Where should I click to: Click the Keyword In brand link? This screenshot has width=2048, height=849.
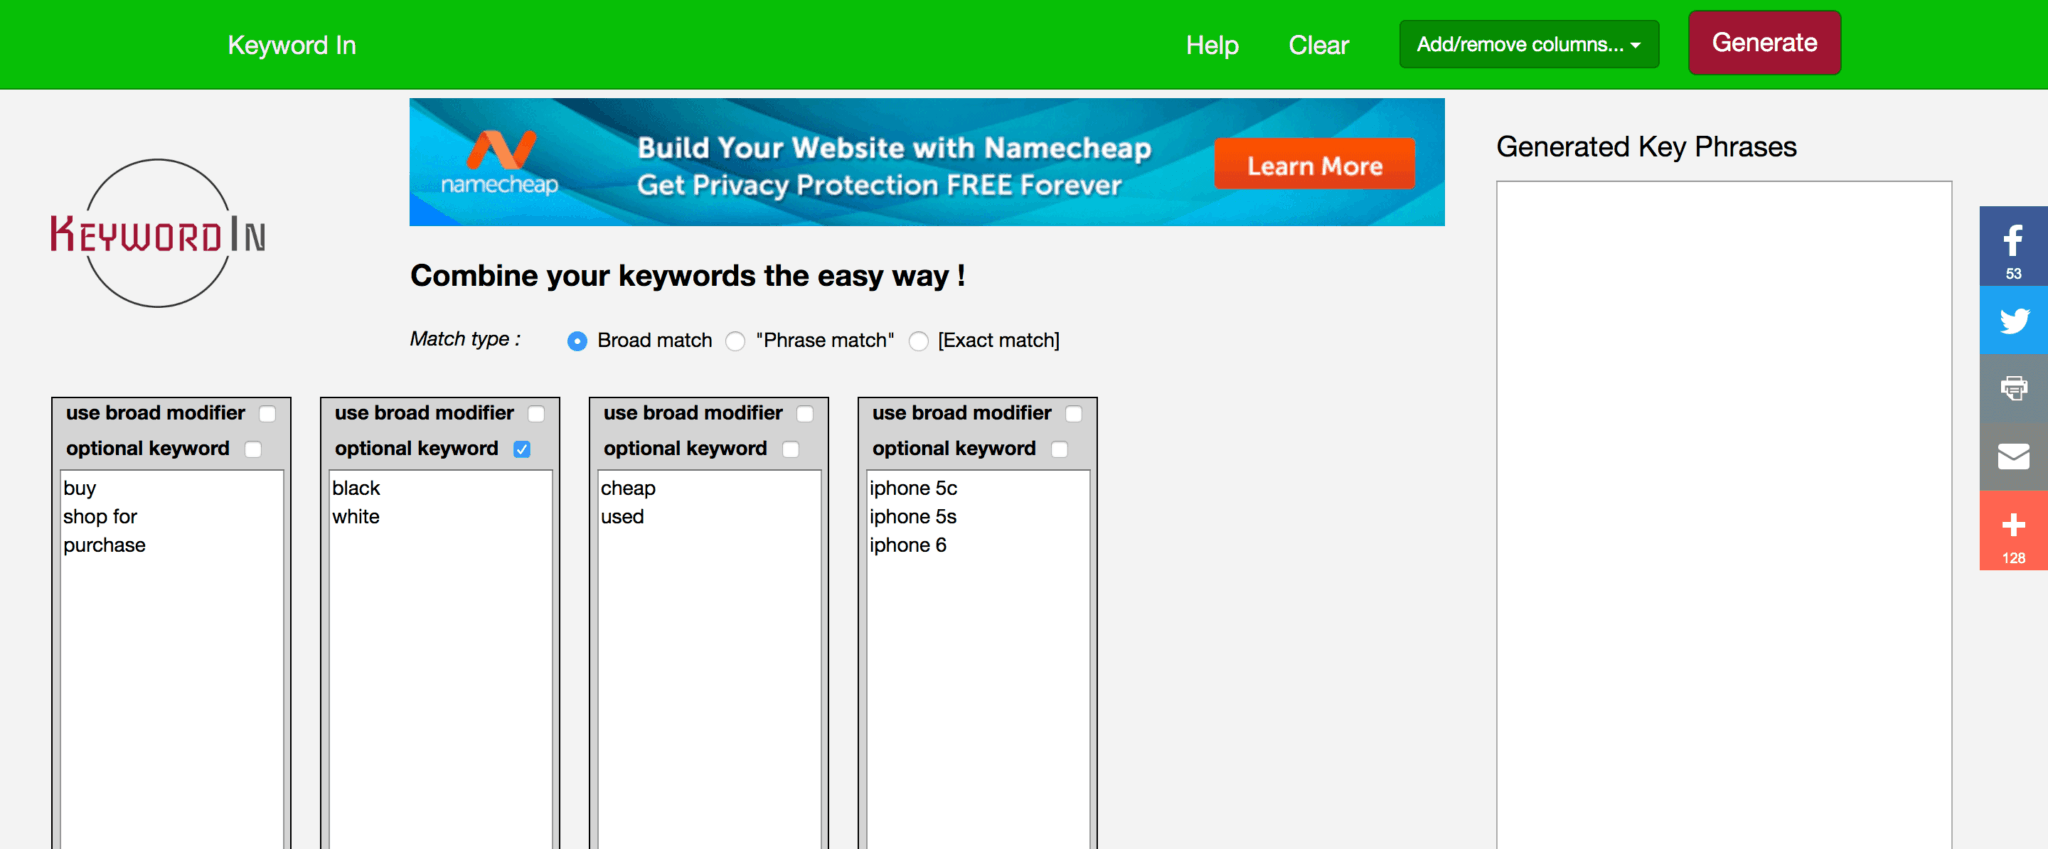pyautogui.click(x=292, y=45)
